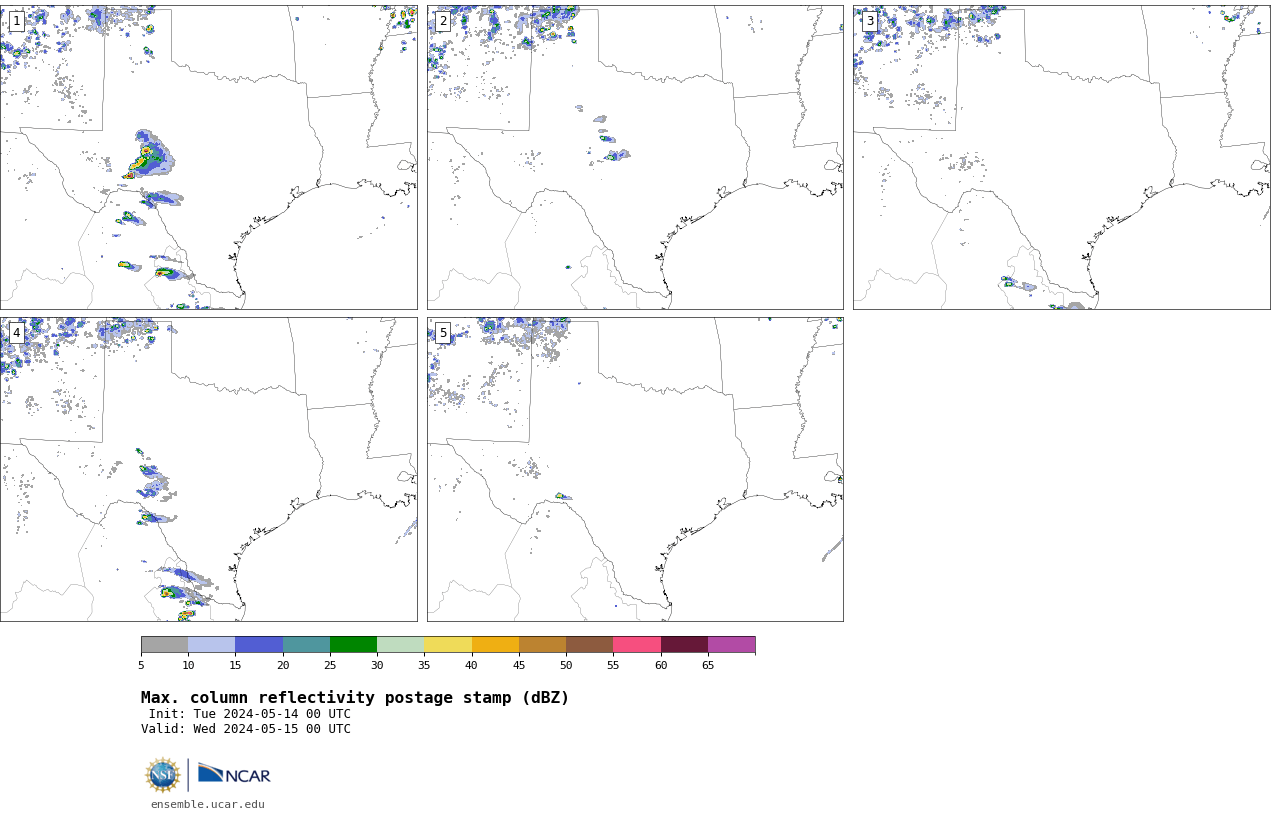Click the member number 2 label box
The height and width of the screenshot is (815, 1280).
(443, 21)
